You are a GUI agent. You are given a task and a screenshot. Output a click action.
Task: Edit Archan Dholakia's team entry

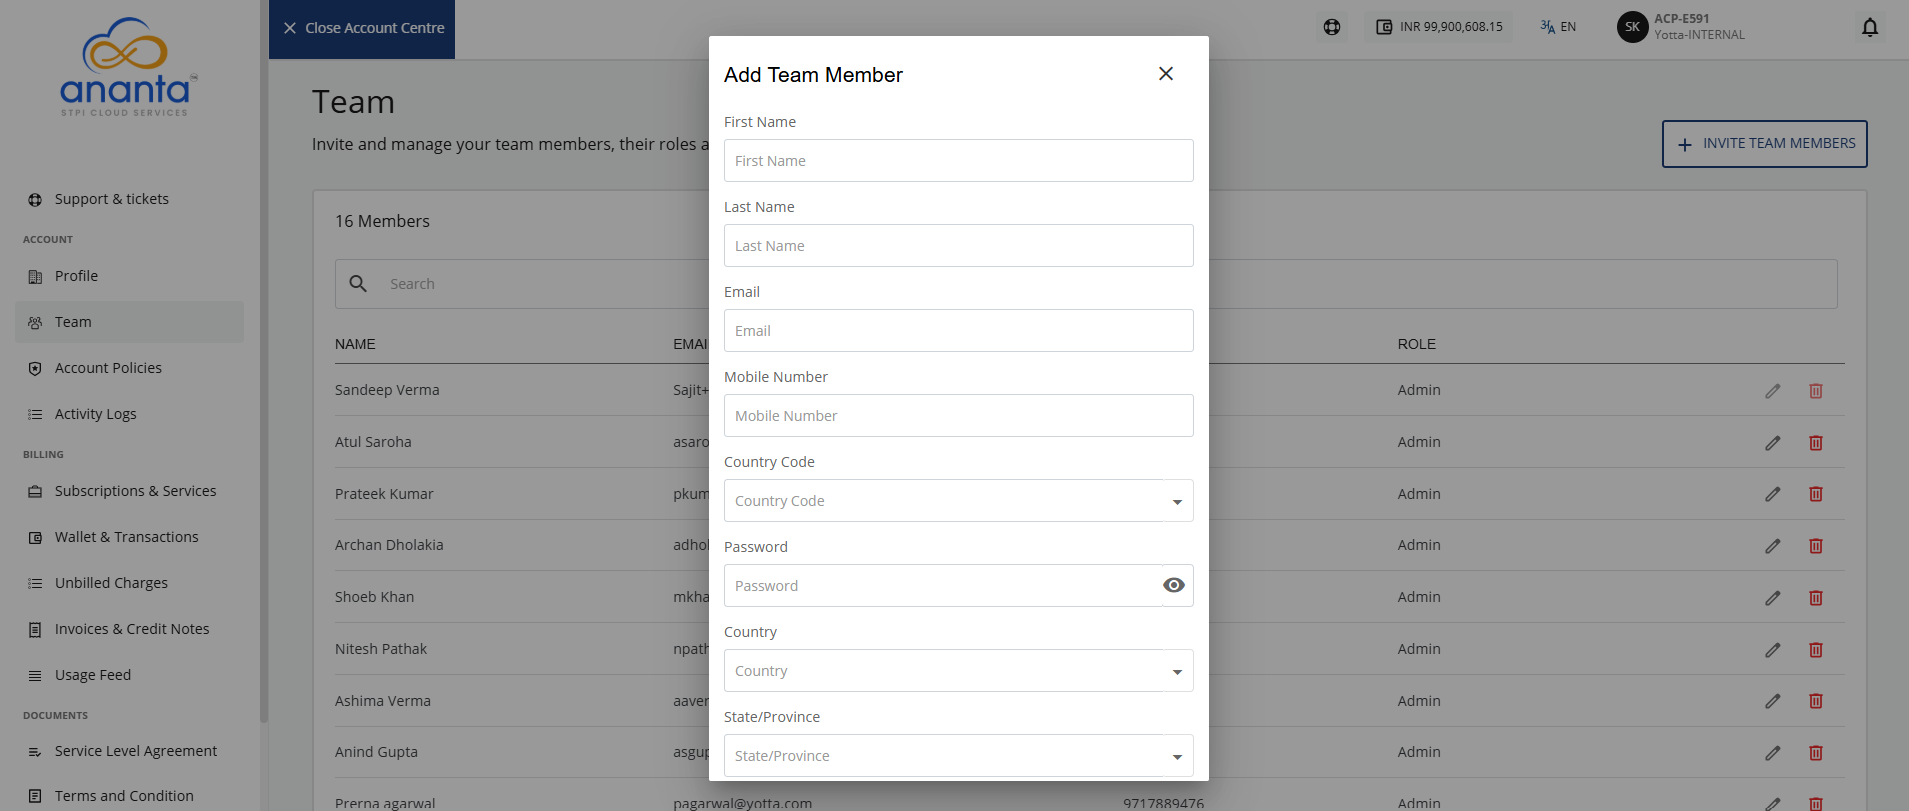1773,546
